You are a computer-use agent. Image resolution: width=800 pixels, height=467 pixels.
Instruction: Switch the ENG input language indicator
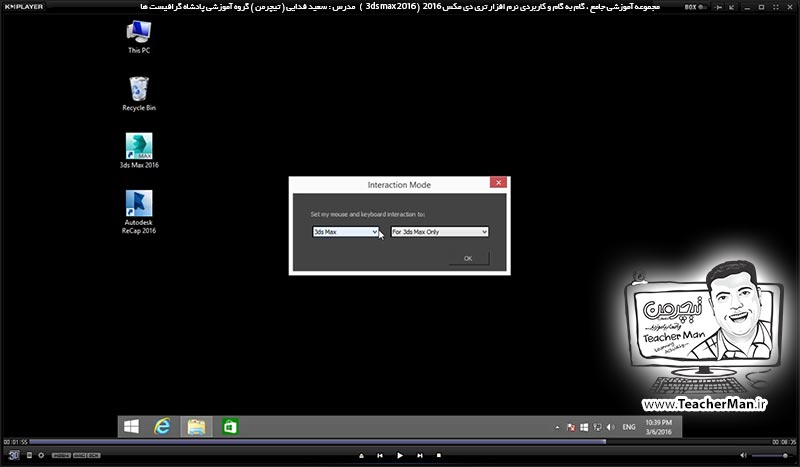pyautogui.click(x=629, y=427)
